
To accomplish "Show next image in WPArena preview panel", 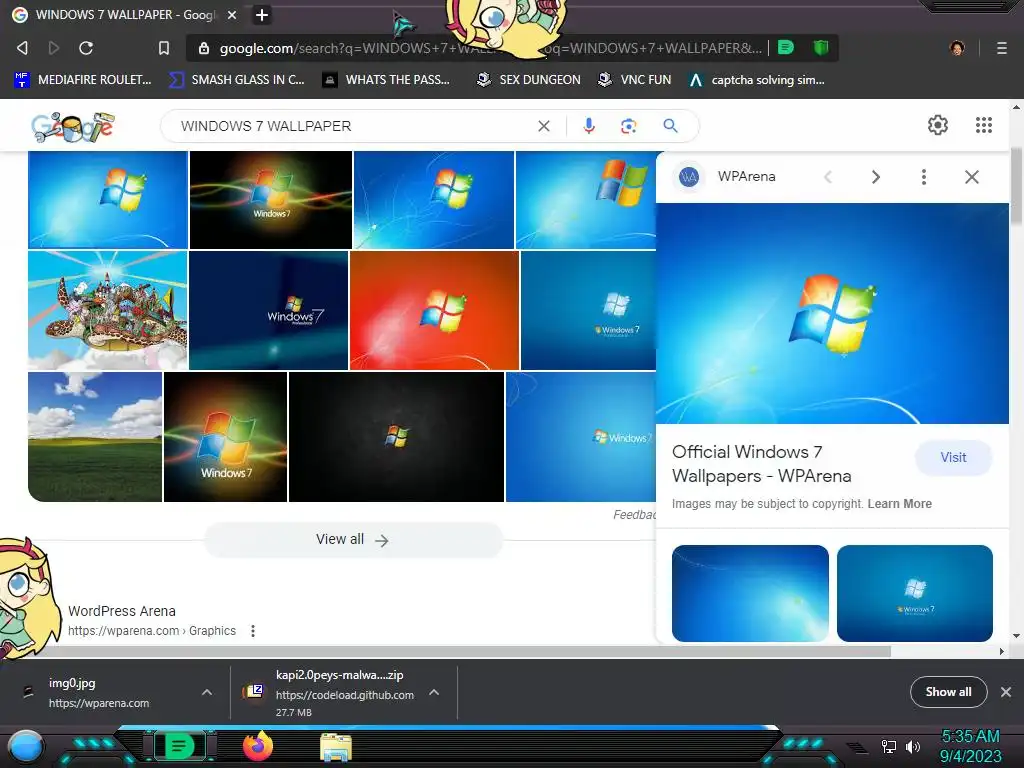I will (876, 177).
